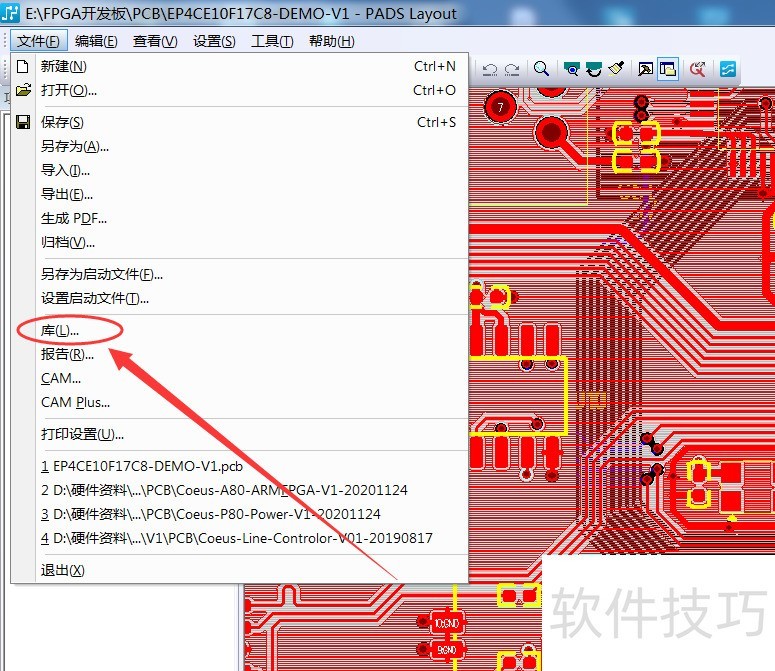Open the Output window hammer icon
Screen dimensions: 775x671
(645, 69)
